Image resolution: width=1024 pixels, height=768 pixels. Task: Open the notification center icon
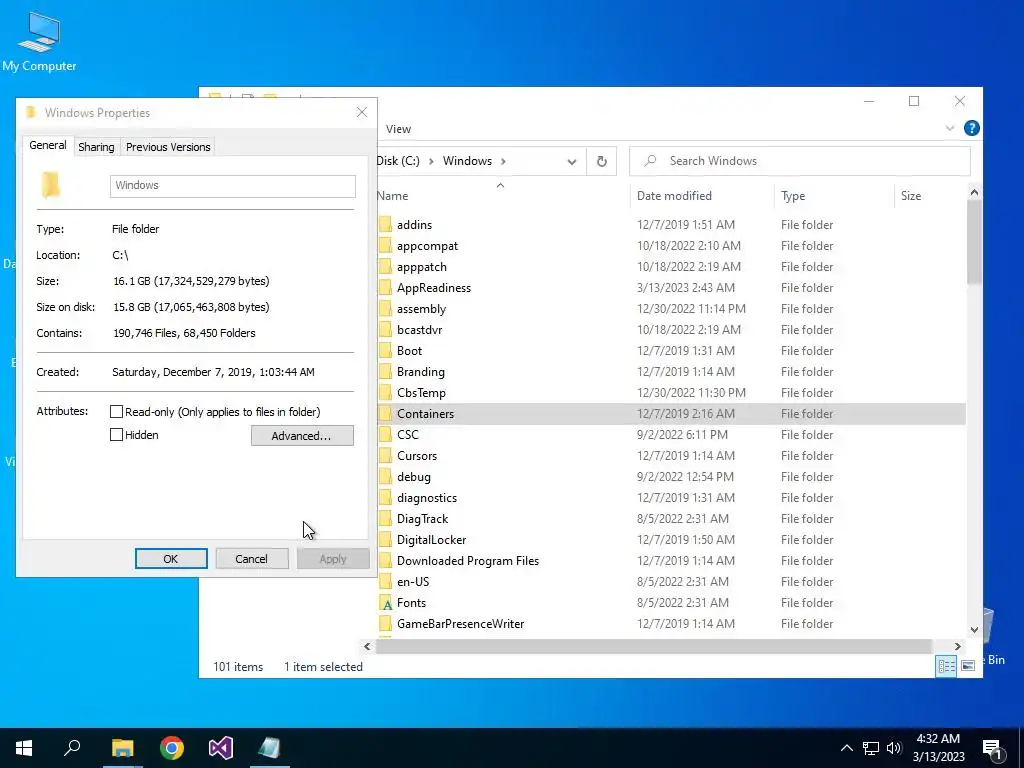(992, 748)
